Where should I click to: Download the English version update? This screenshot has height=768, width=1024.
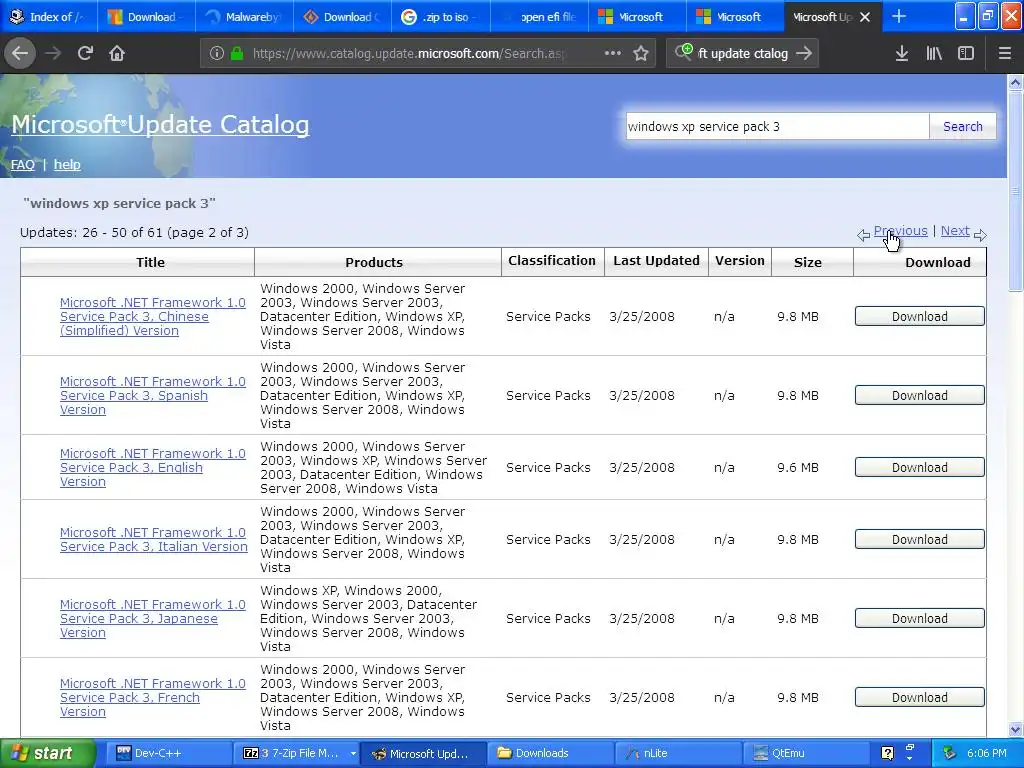click(x=920, y=468)
